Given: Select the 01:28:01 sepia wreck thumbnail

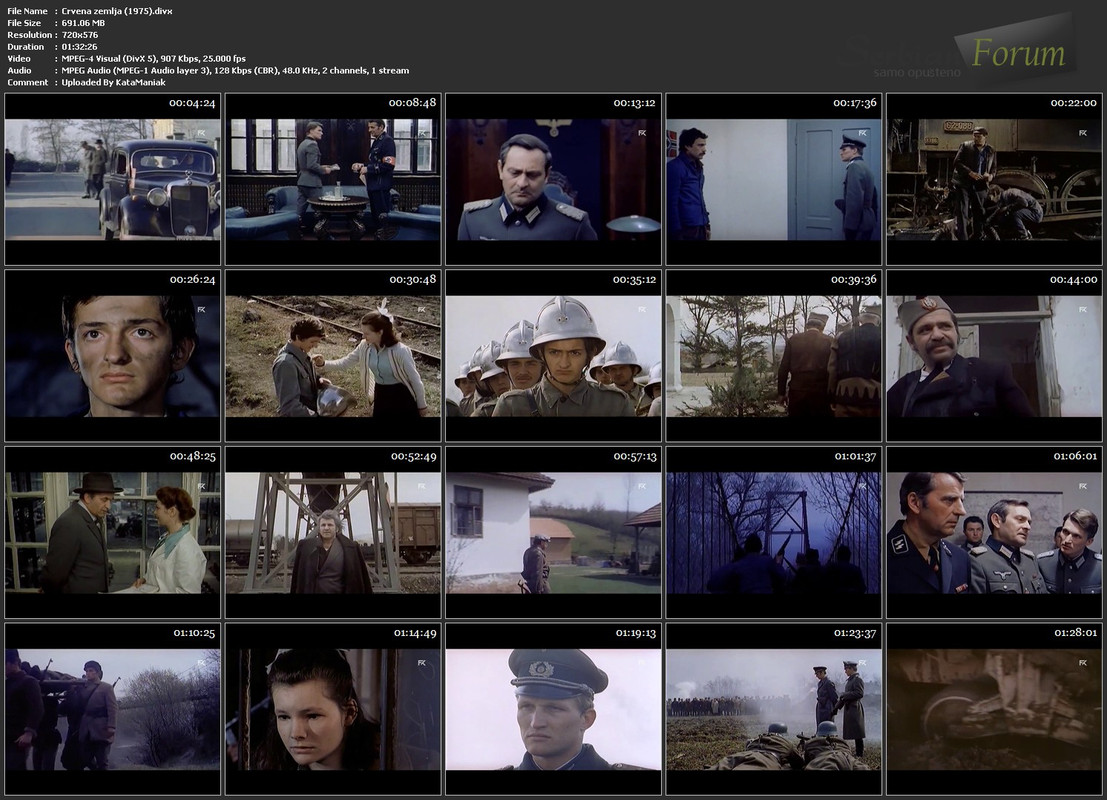Looking at the screenshot, I should pos(994,709).
